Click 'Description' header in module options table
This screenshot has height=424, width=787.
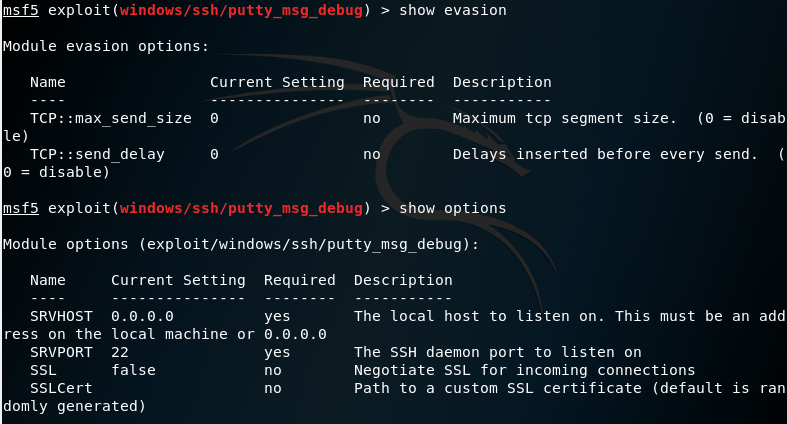[x=403, y=280]
